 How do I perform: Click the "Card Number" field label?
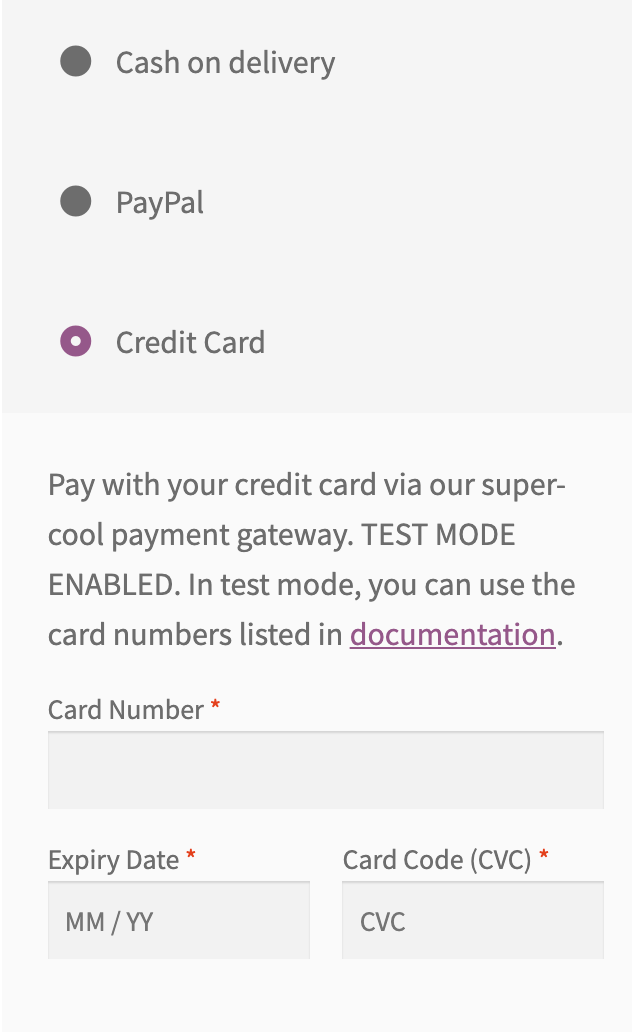point(126,710)
